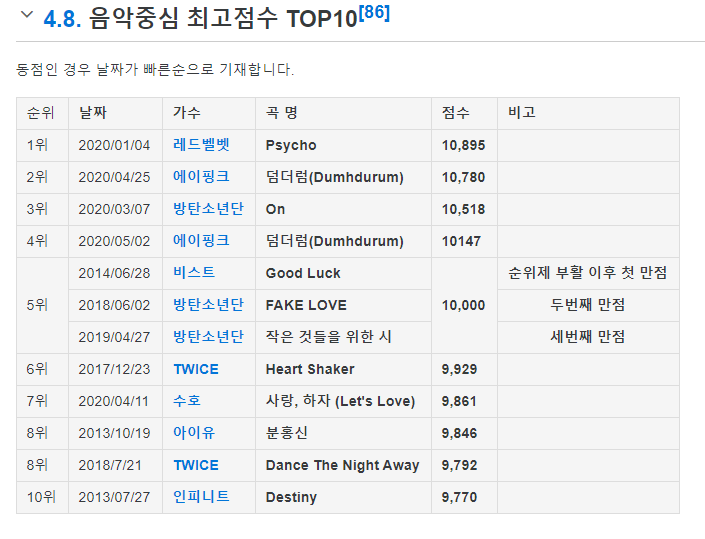The image size is (705, 539).
Task: Click the score 9,929
Action: (x=460, y=369)
